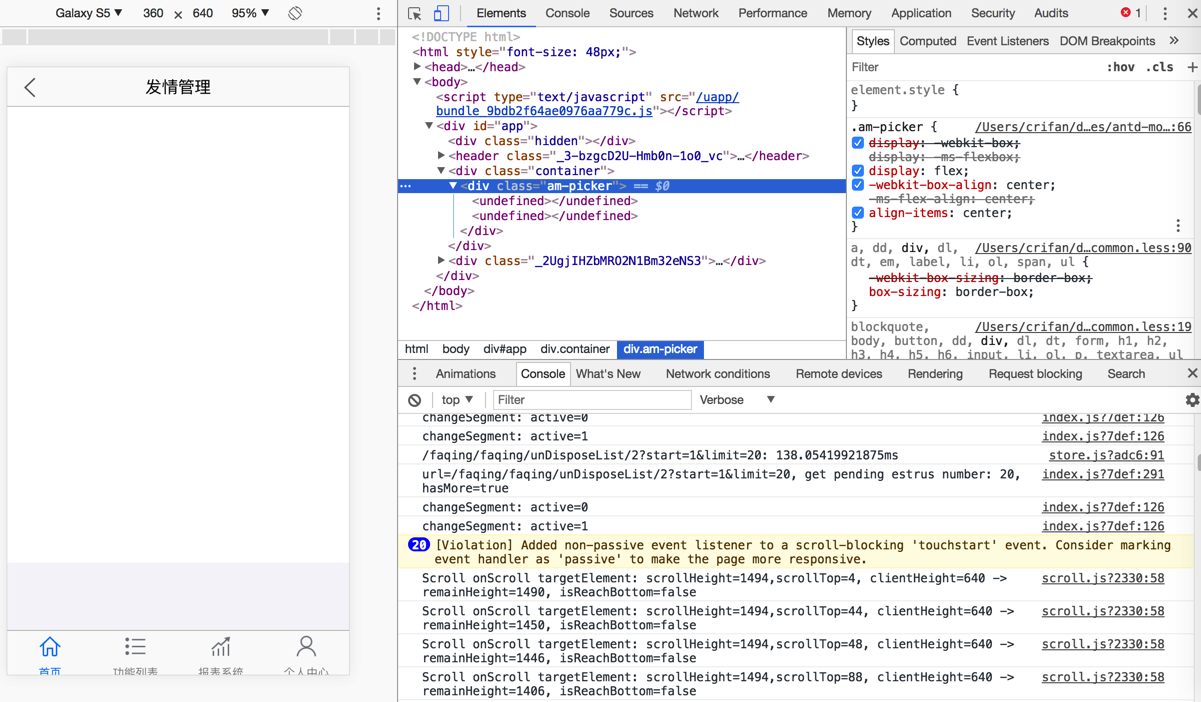Open the common.less:90 source link

pyautogui.click(x=1083, y=247)
